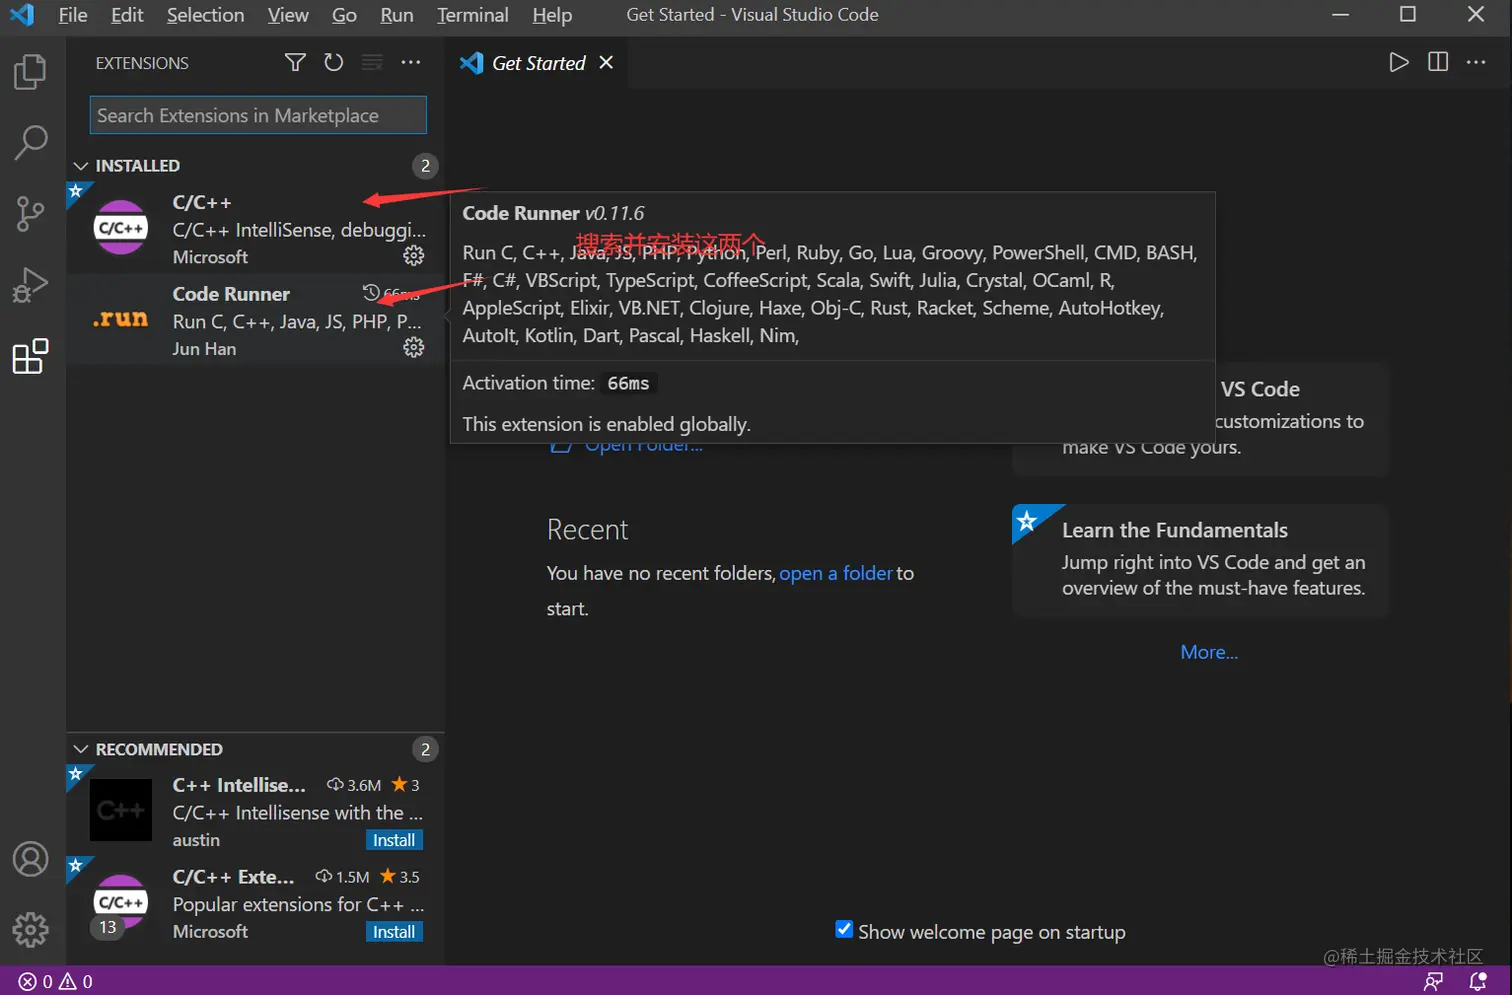Image resolution: width=1512 pixels, height=995 pixels.
Task: Select the Code Runner extension title
Action: point(231,294)
